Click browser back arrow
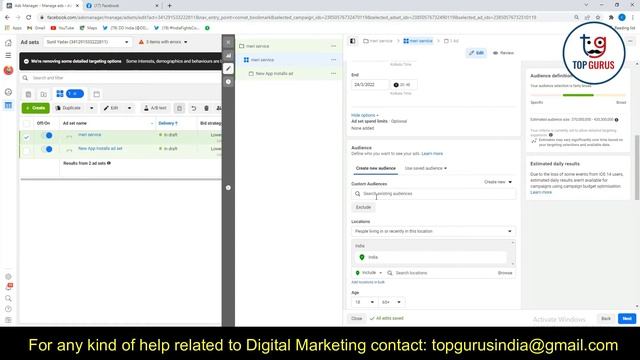 coord(7,18)
